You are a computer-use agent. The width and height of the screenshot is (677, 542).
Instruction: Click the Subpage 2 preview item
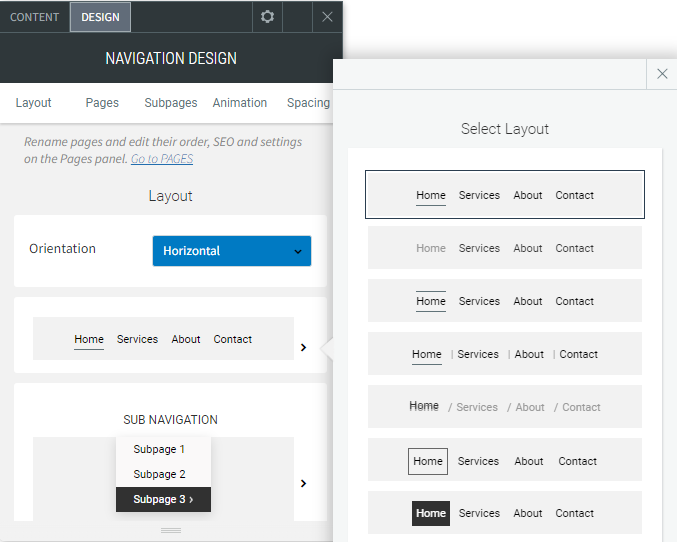click(163, 474)
